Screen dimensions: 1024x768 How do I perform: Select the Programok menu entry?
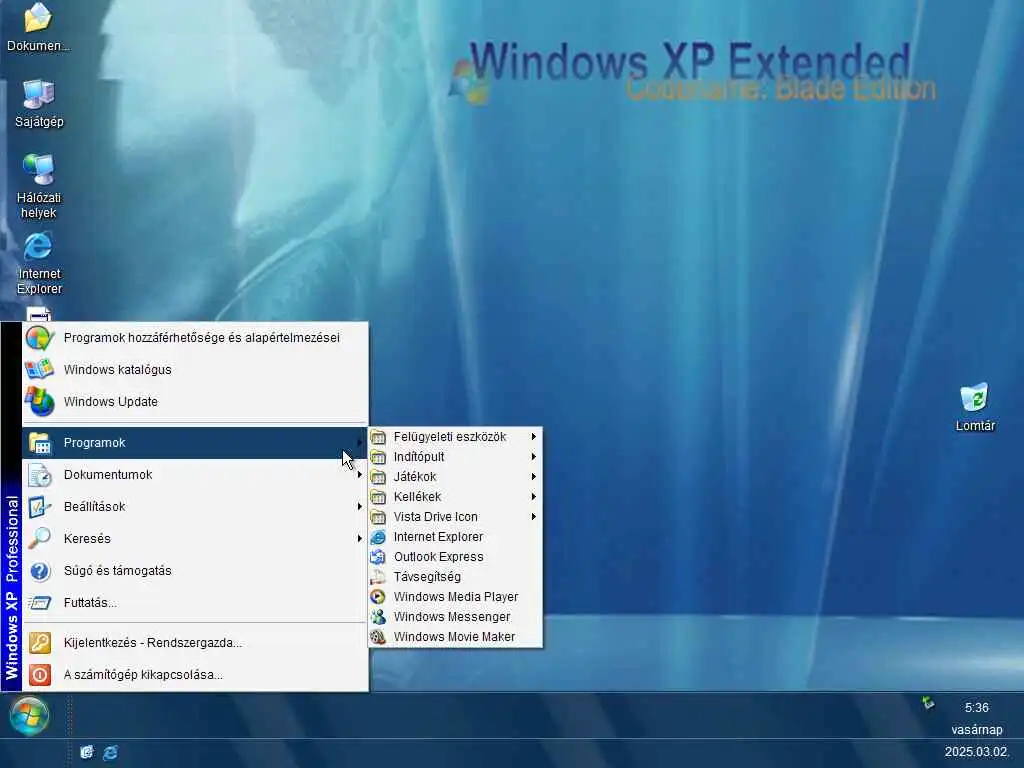[195, 443]
